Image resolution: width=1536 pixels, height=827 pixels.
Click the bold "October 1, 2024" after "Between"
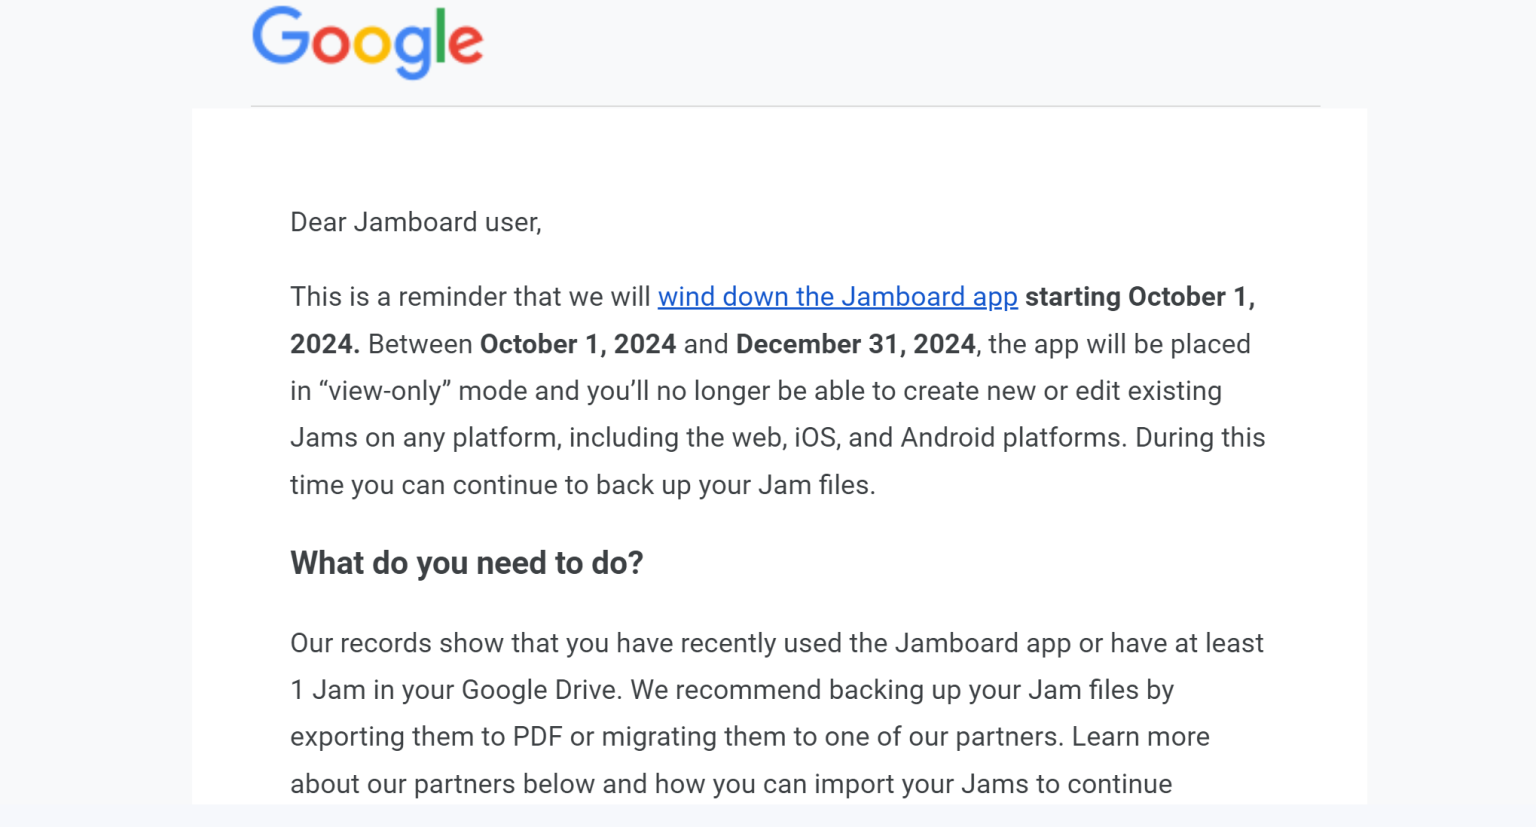(x=577, y=344)
